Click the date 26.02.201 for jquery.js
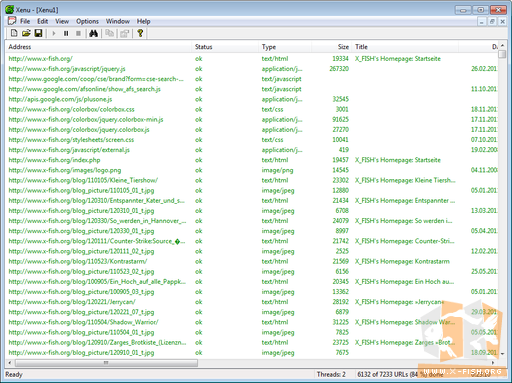Image resolution: width=512 pixels, height=383 pixels. coord(484,69)
